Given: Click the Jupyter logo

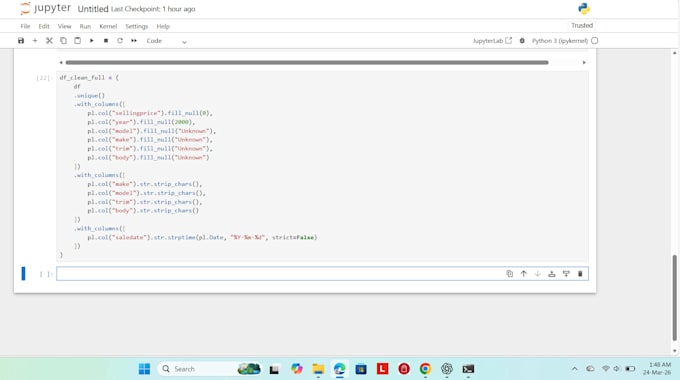Looking at the screenshot, I should pyautogui.click(x=45, y=8).
